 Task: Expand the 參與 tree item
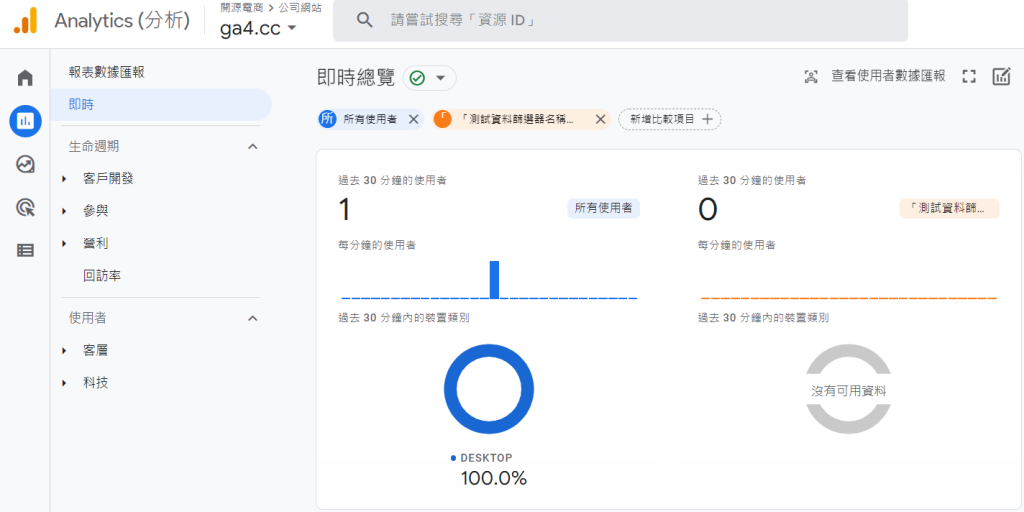(x=64, y=211)
